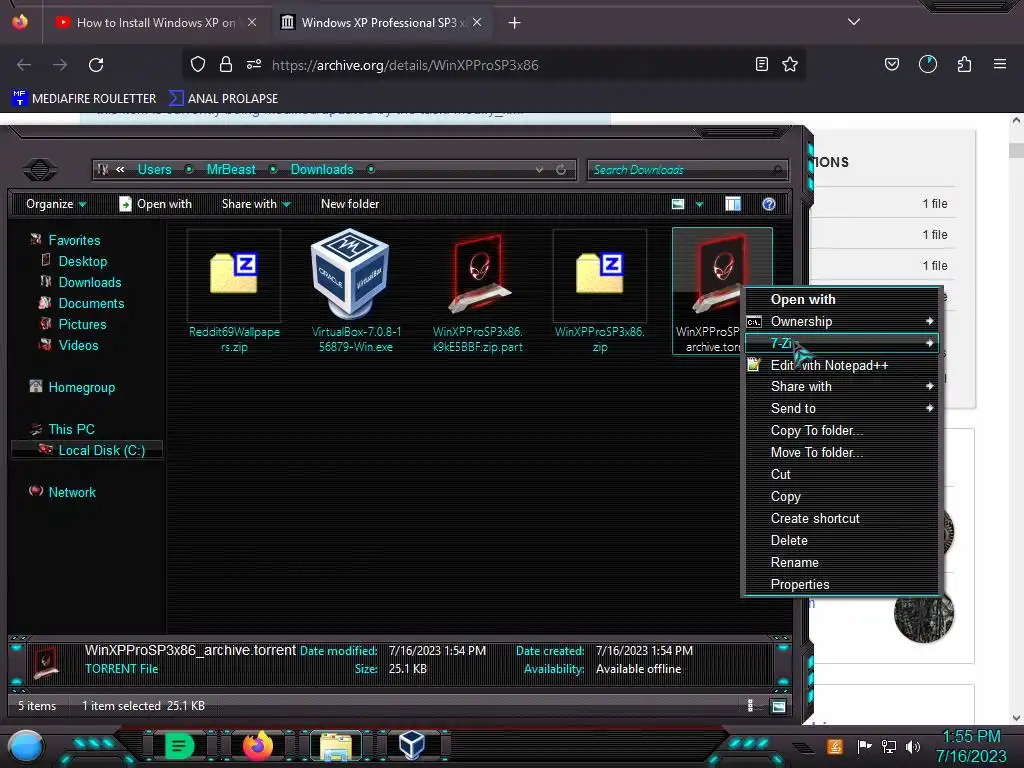Viewport: 1024px width, 768px height.
Task: Toggle Firefox reader view icon
Action: click(x=761, y=64)
